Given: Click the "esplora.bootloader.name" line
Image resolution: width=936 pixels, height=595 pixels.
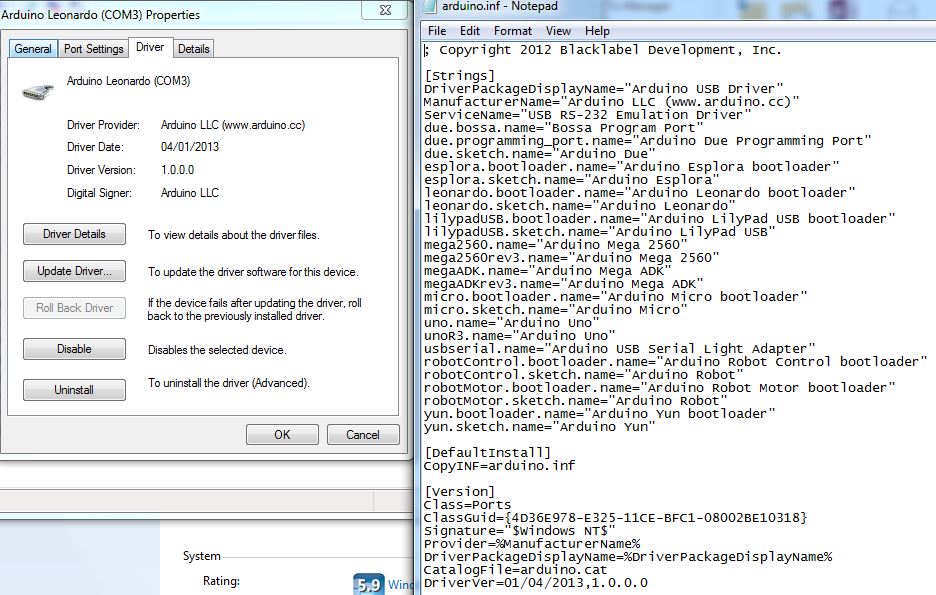Looking at the screenshot, I should pos(632,167).
